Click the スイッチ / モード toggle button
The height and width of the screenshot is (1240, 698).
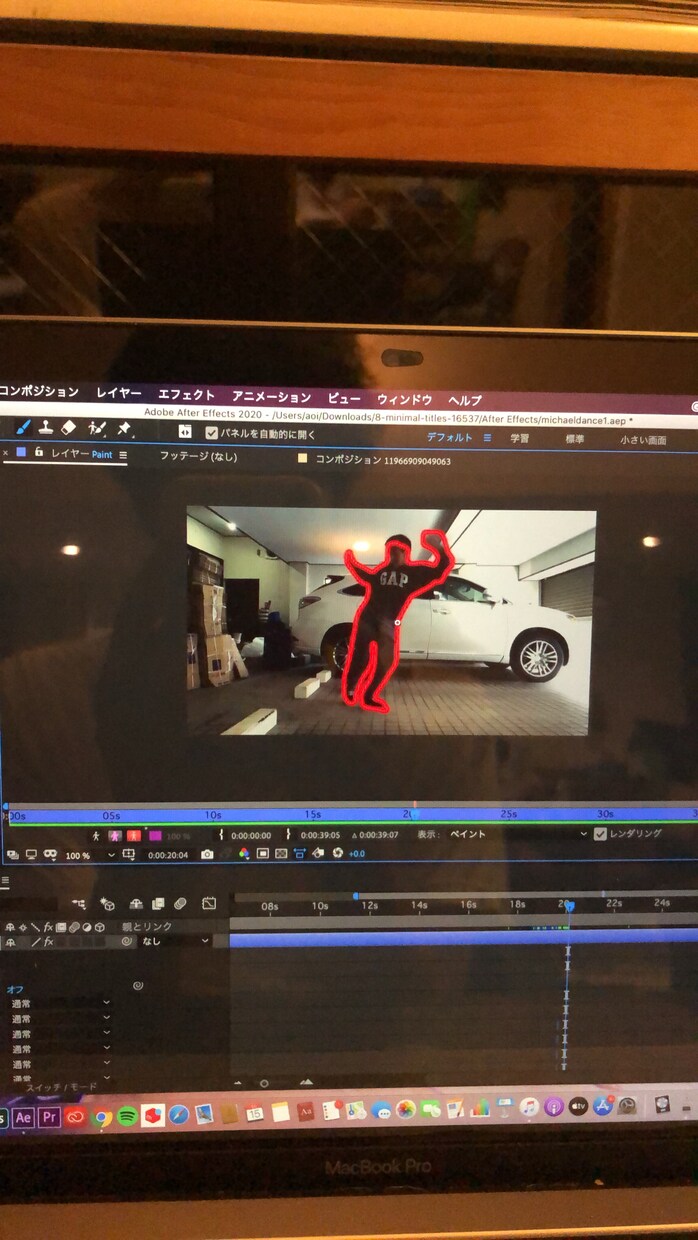point(61,1086)
